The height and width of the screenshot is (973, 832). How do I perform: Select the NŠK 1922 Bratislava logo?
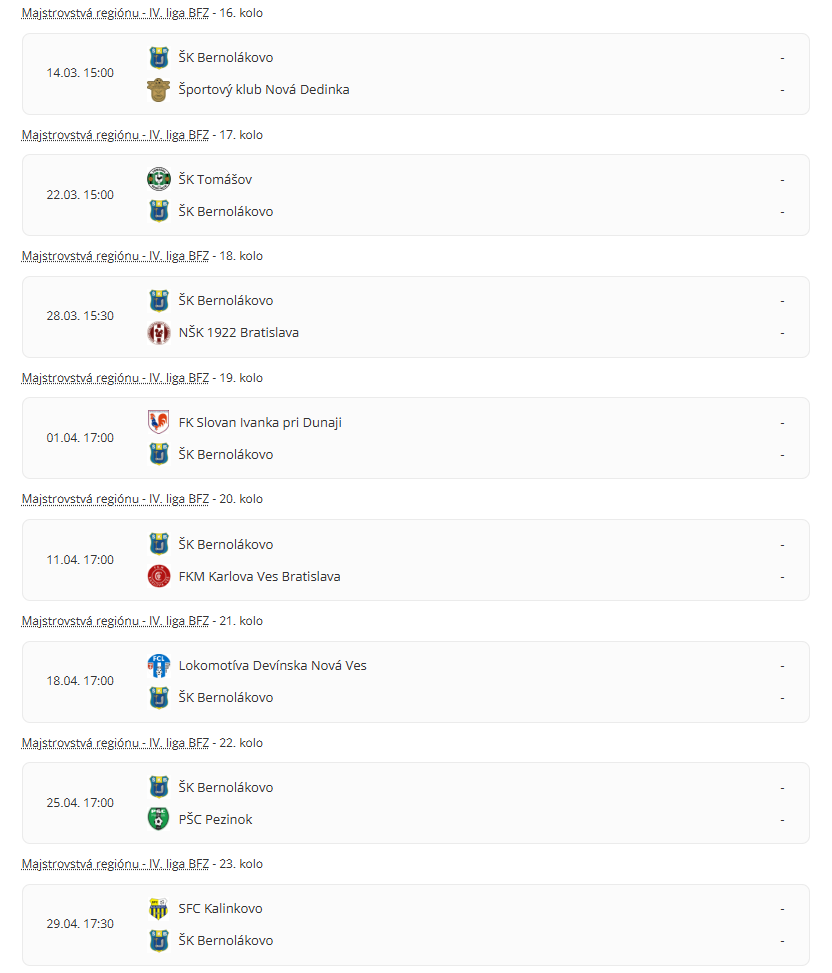[159, 333]
